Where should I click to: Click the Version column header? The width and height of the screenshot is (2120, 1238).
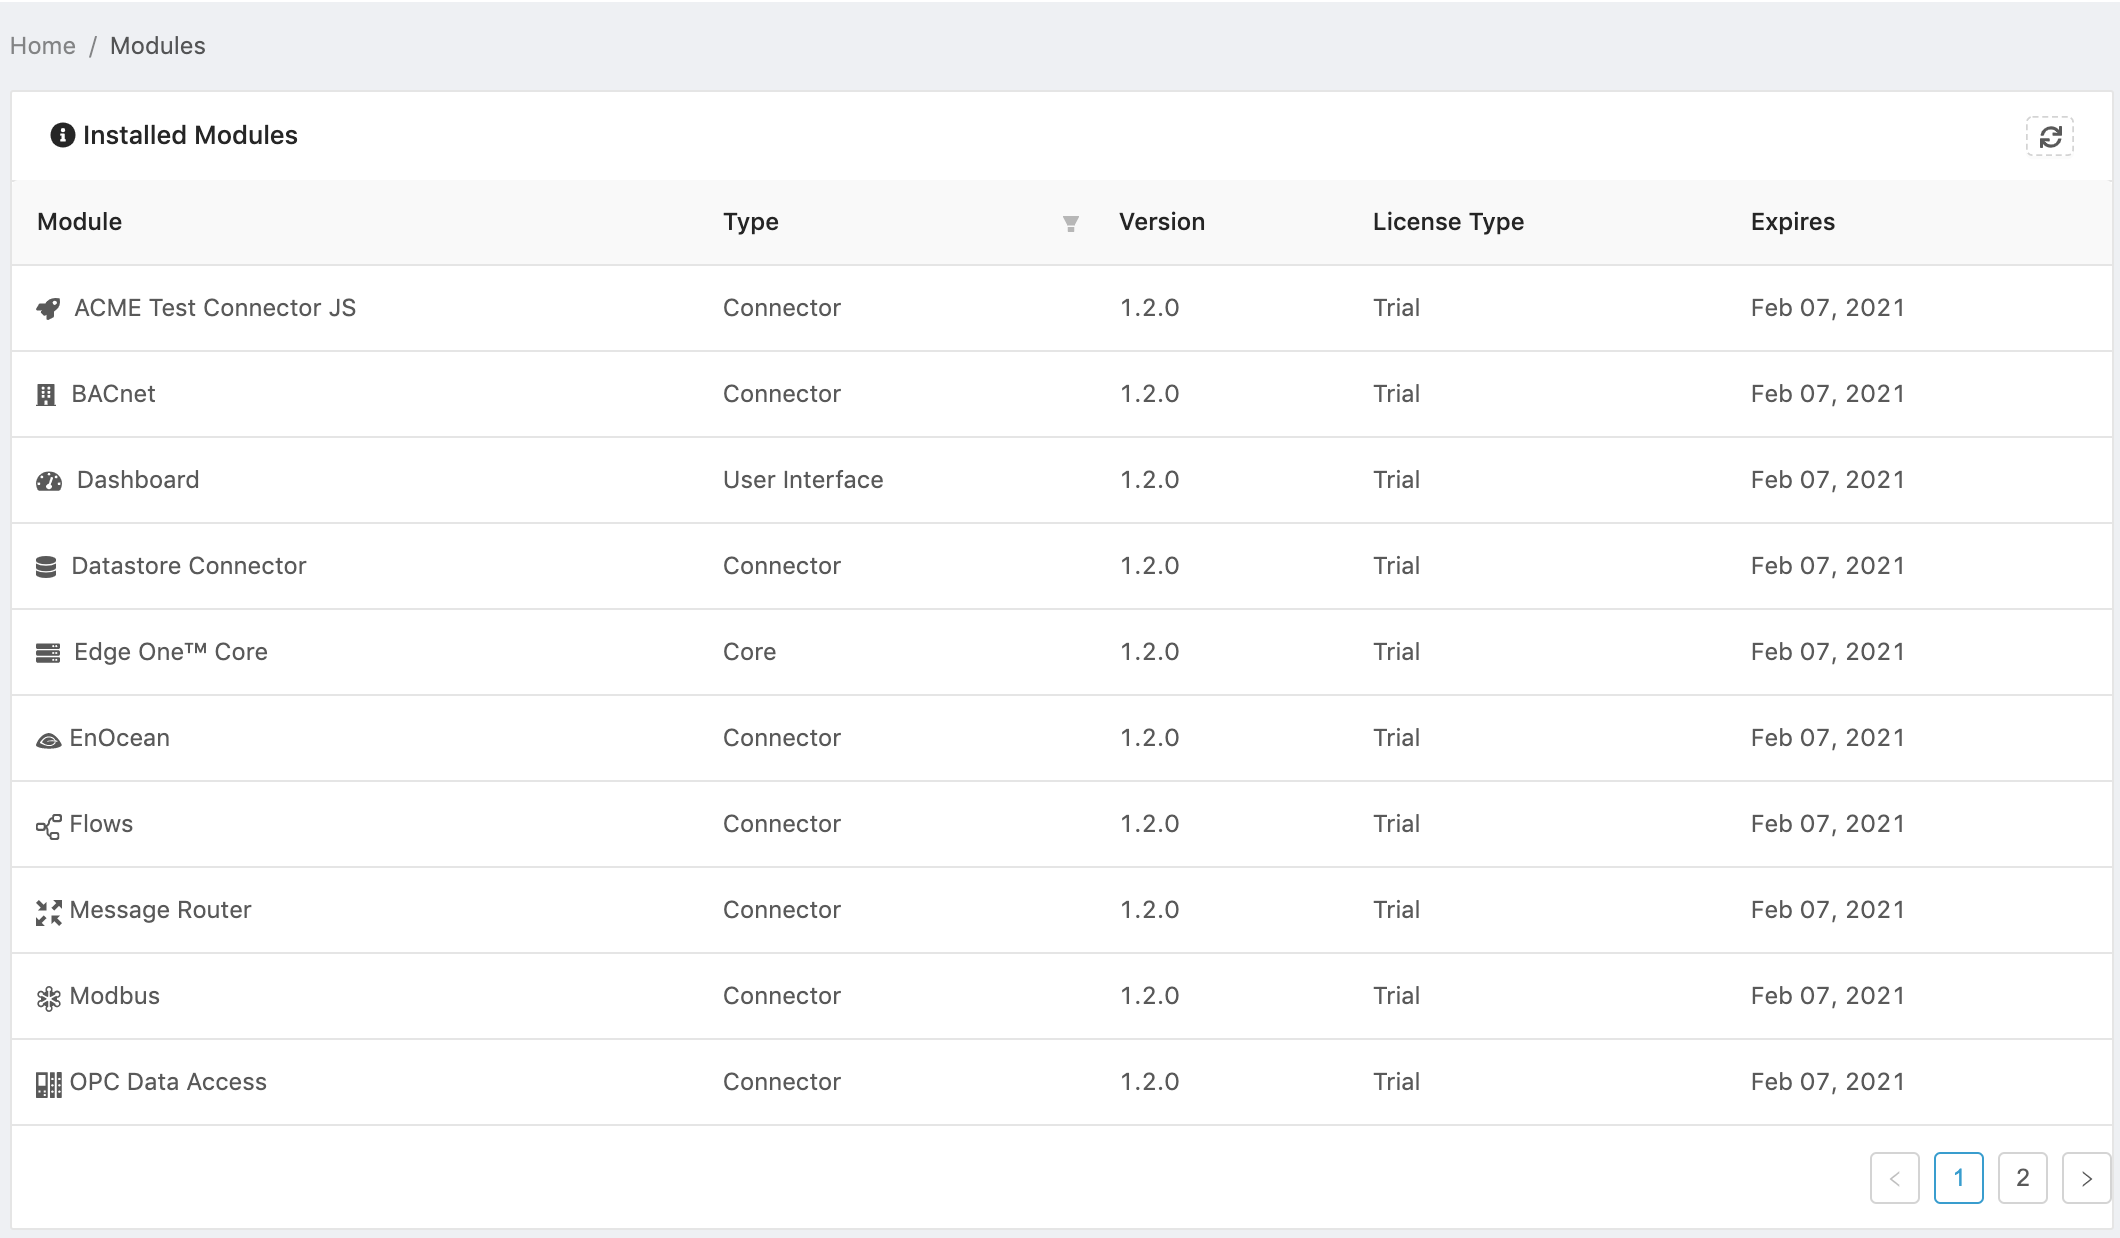(x=1162, y=222)
